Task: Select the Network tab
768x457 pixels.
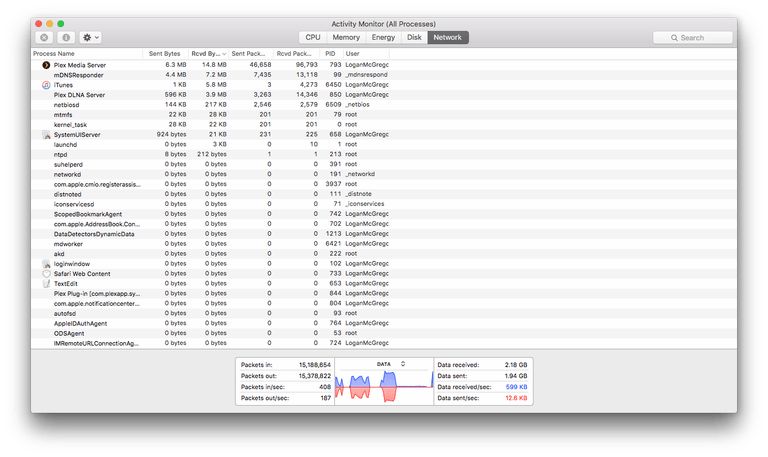Action: (448, 37)
